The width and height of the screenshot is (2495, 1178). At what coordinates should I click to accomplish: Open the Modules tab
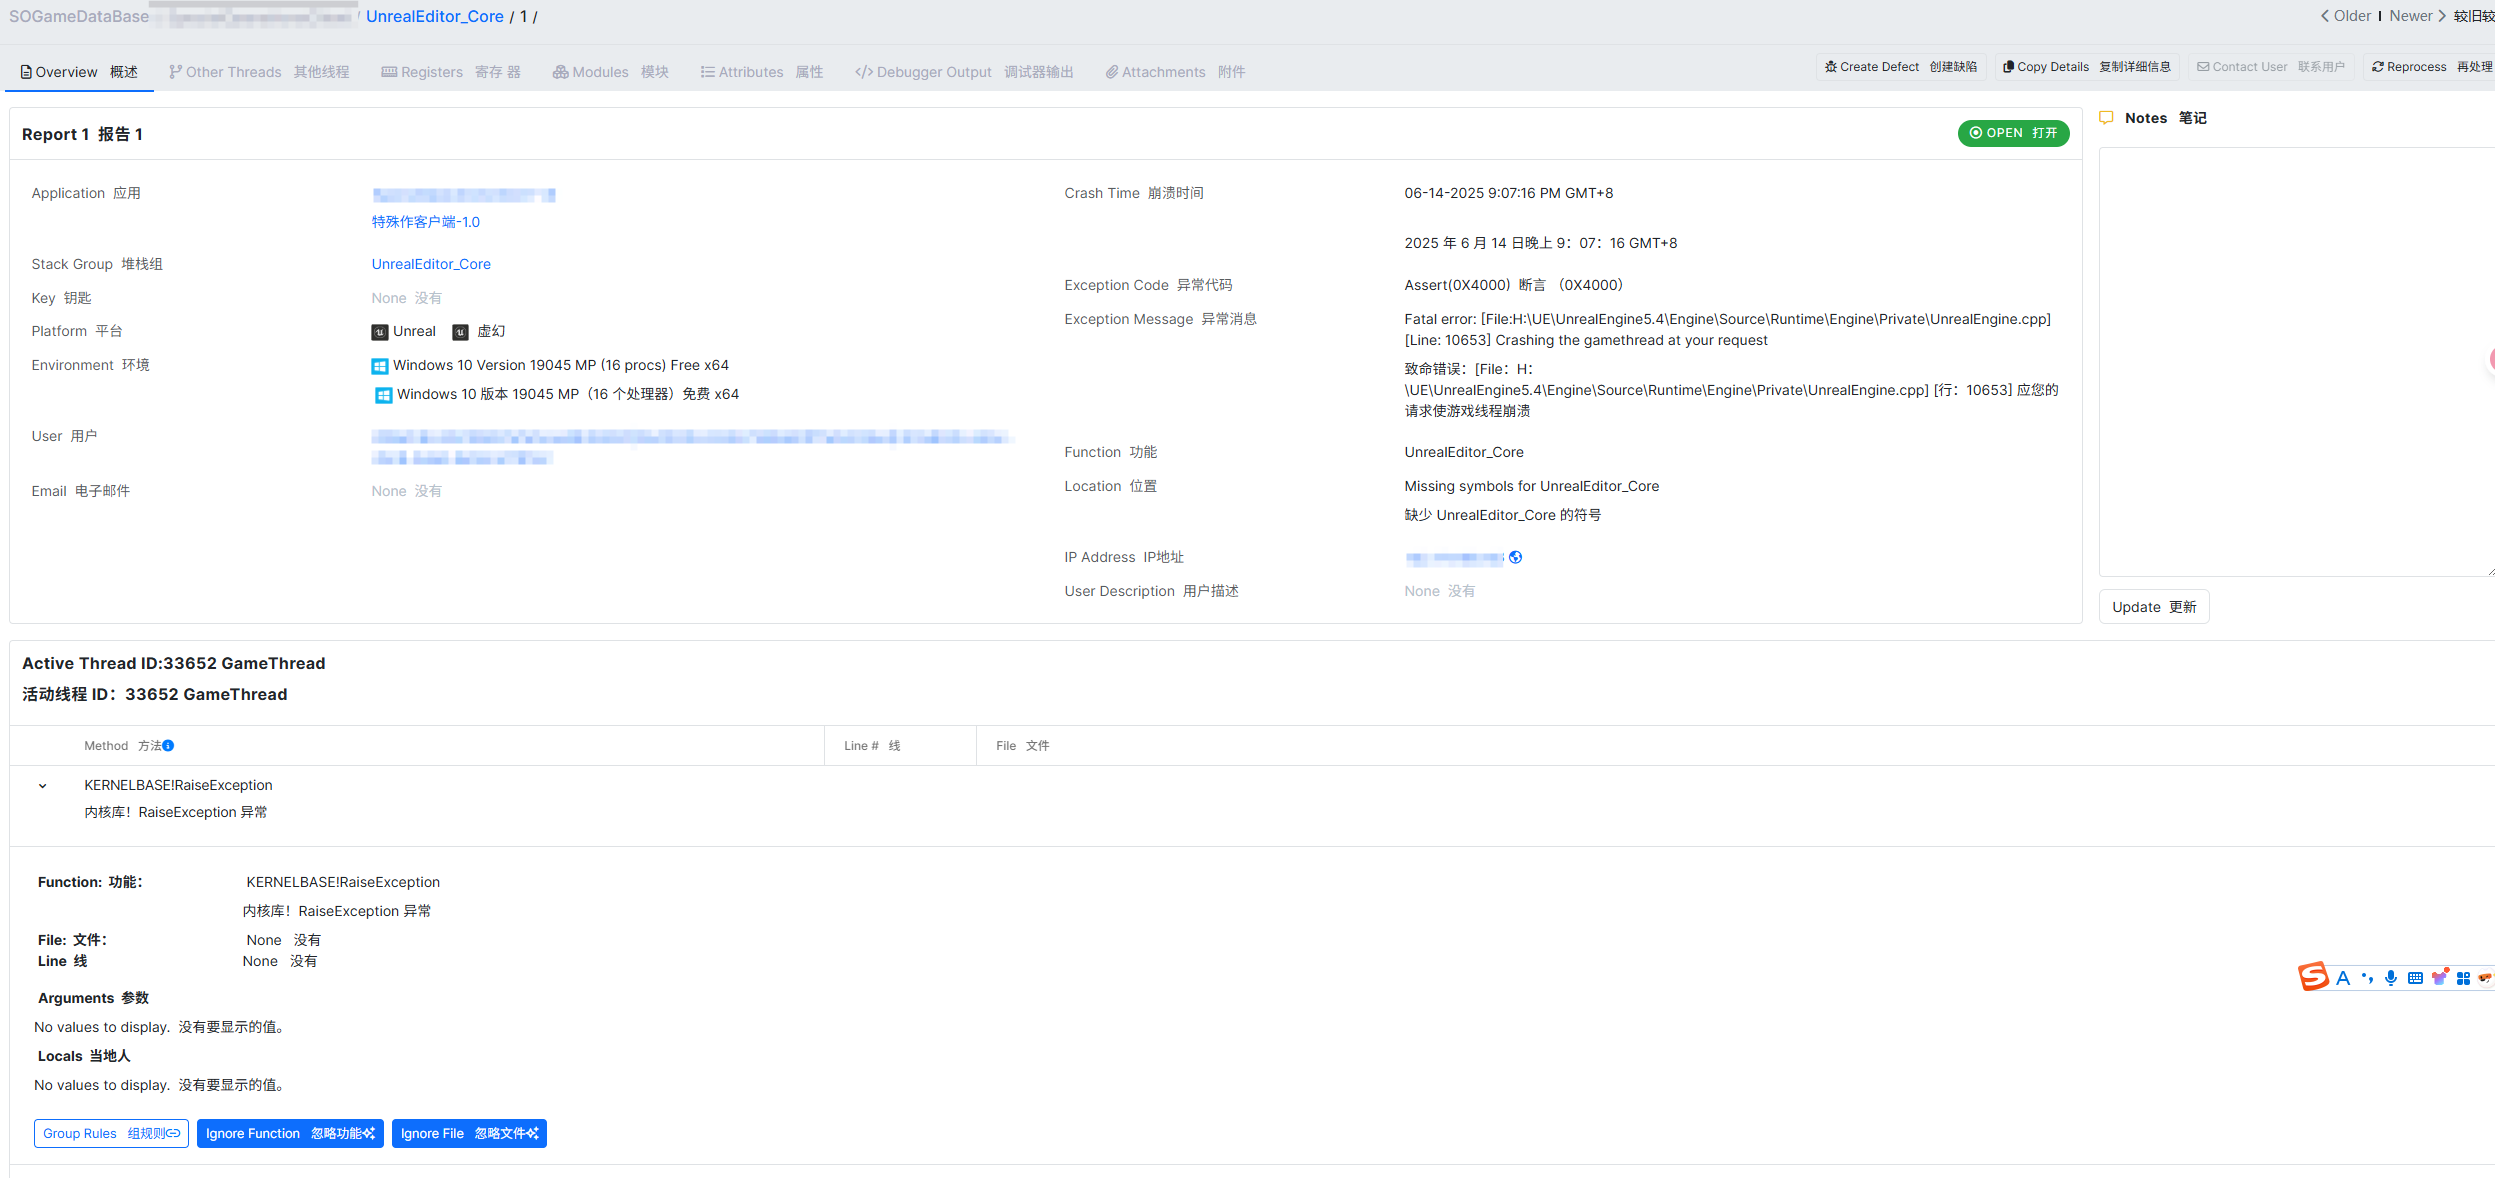(610, 72)
